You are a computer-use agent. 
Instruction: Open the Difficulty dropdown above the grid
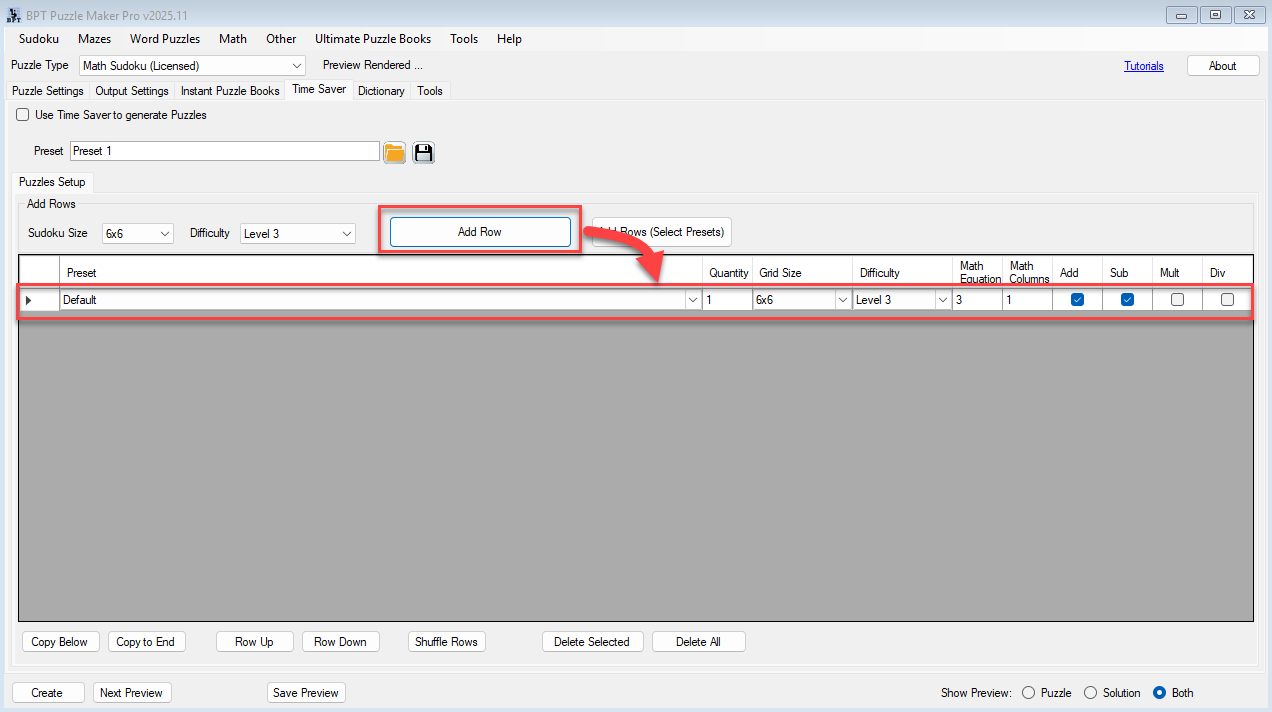[x=347, y=234]
